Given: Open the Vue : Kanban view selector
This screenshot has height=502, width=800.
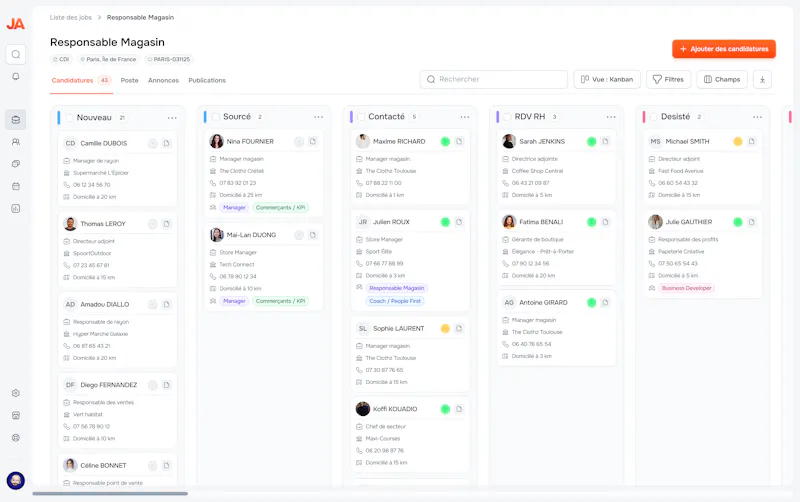Looking at the screenshot, I should point(607,80).
